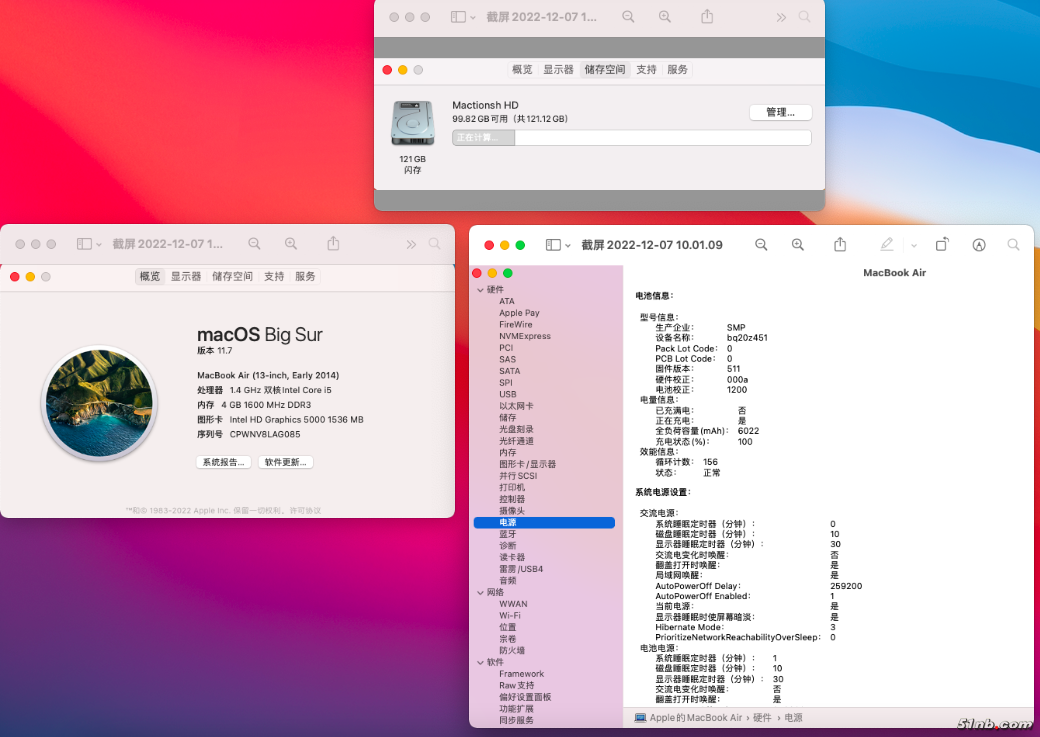Image resolution: width=1040 pixels, height=737 pixels.
Task: Select 摄像头 in the sidebar
Action: point(512,511)
